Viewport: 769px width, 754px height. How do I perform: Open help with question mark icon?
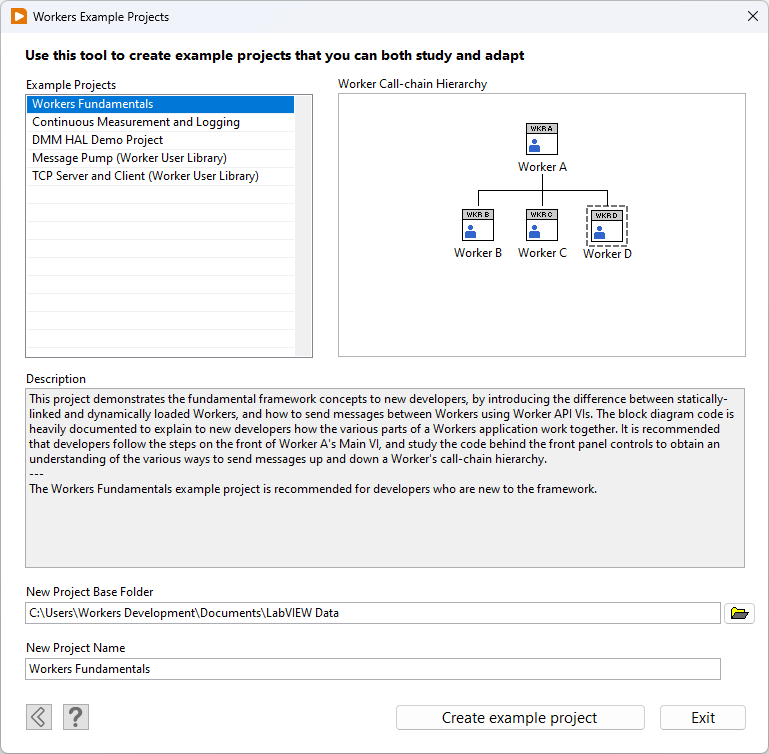point(76,716)
